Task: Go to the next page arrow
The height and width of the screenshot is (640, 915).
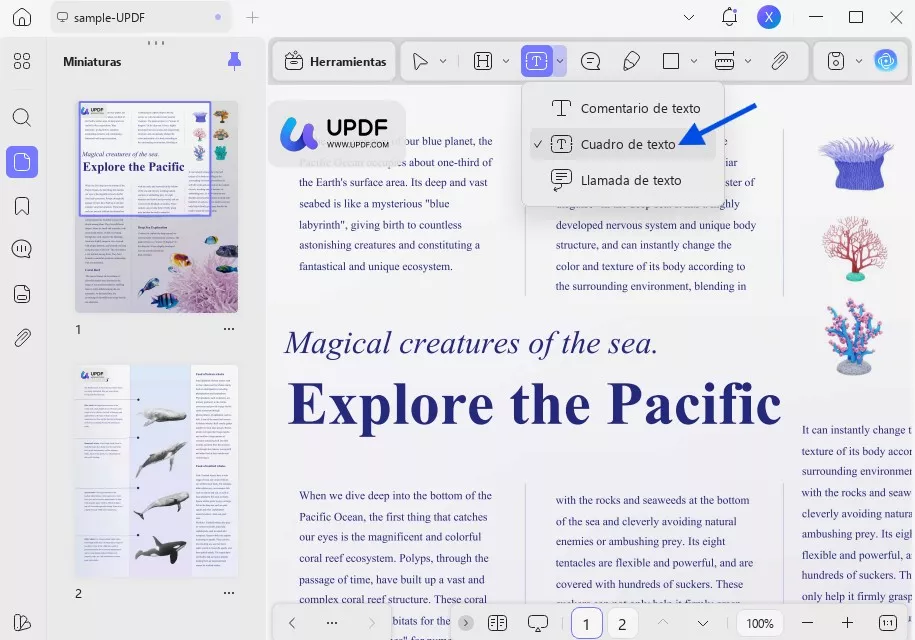Action: (703, 623)
